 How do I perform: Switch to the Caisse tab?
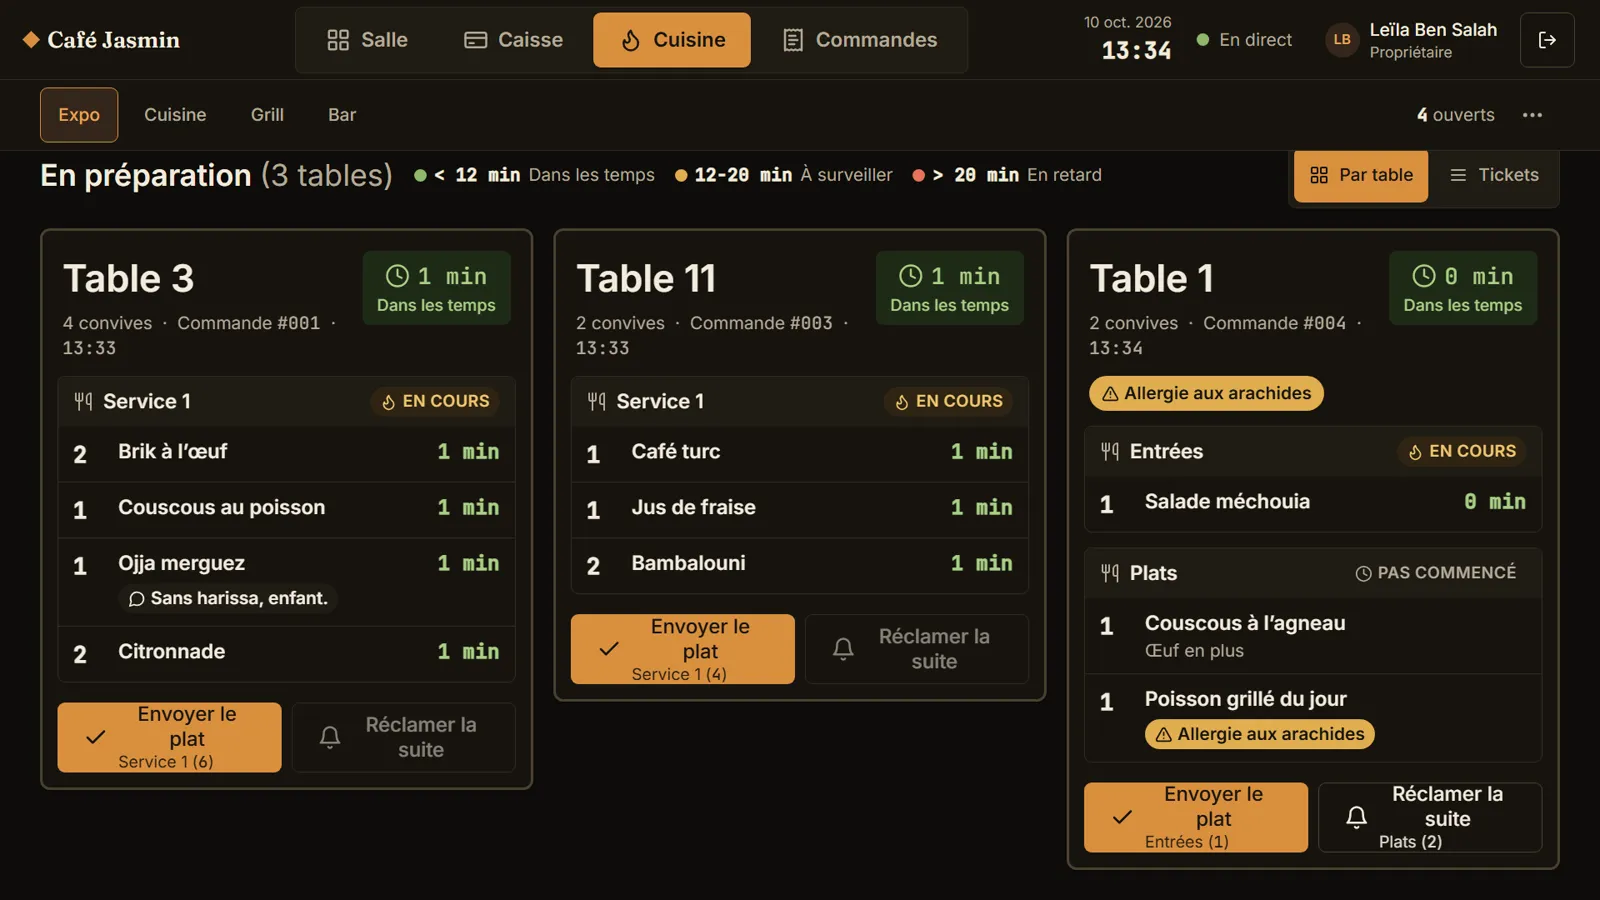(514, 40)
